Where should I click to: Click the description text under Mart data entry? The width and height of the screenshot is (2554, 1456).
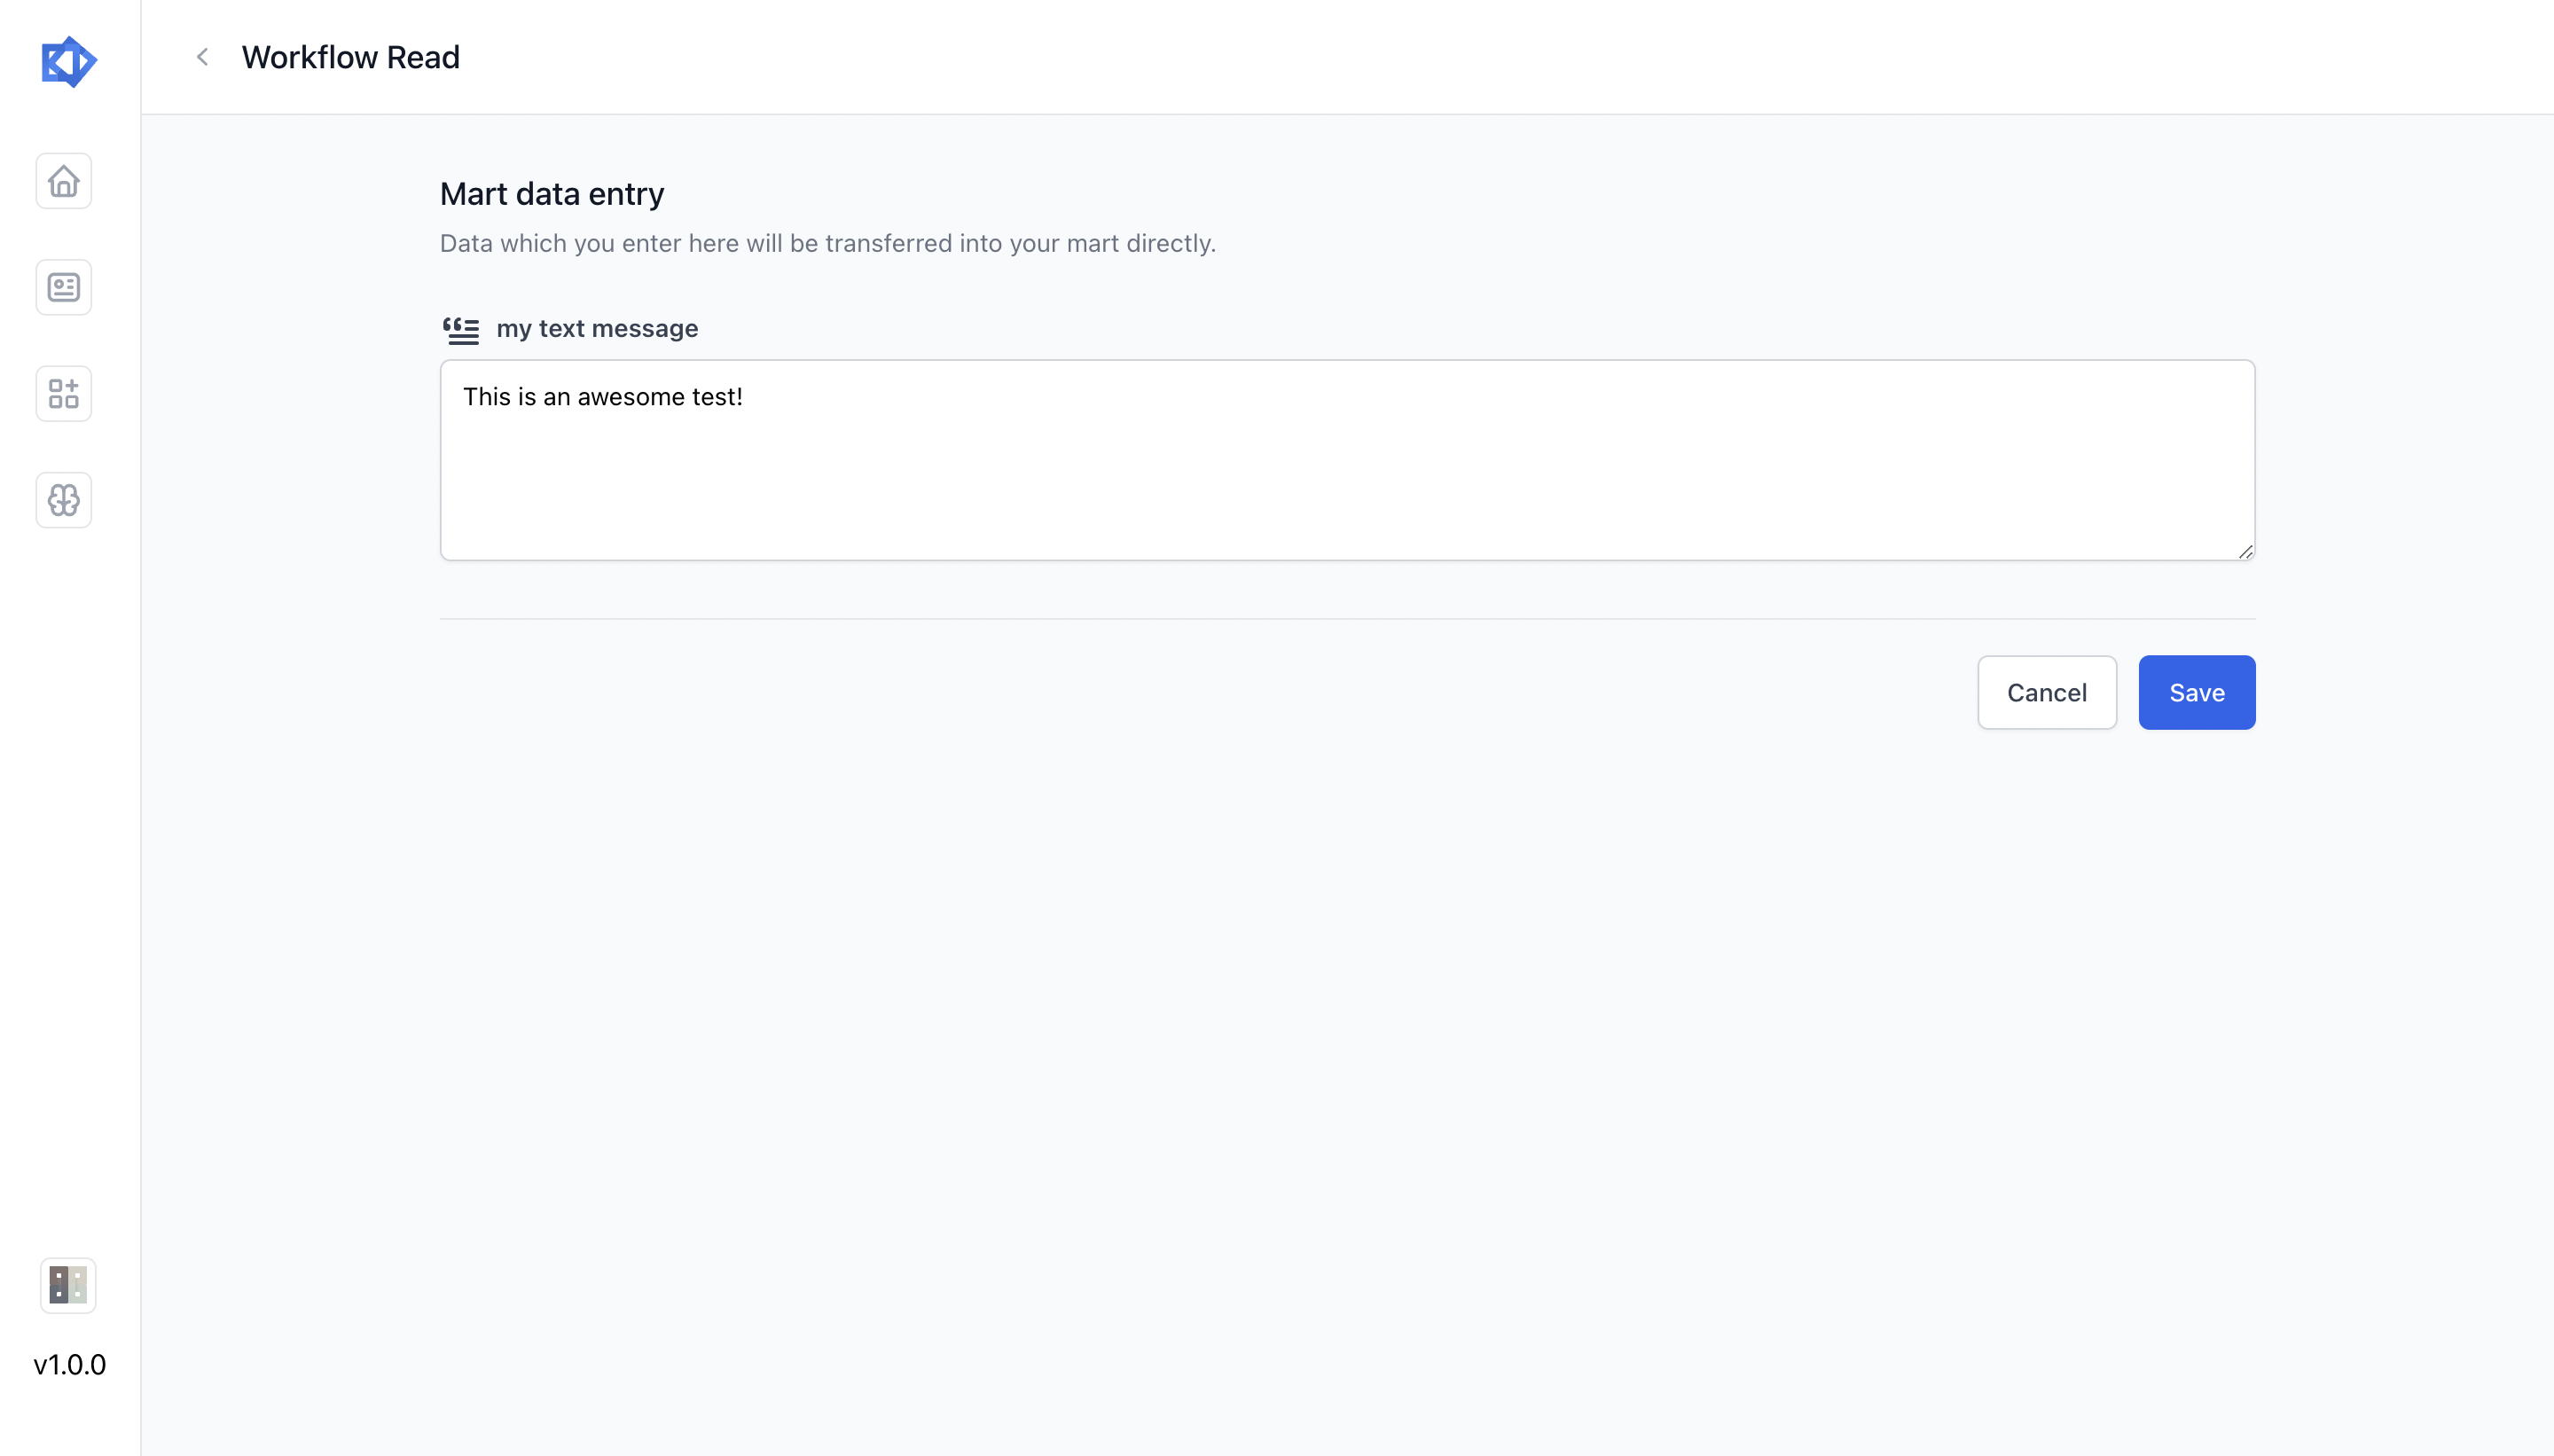828,244
